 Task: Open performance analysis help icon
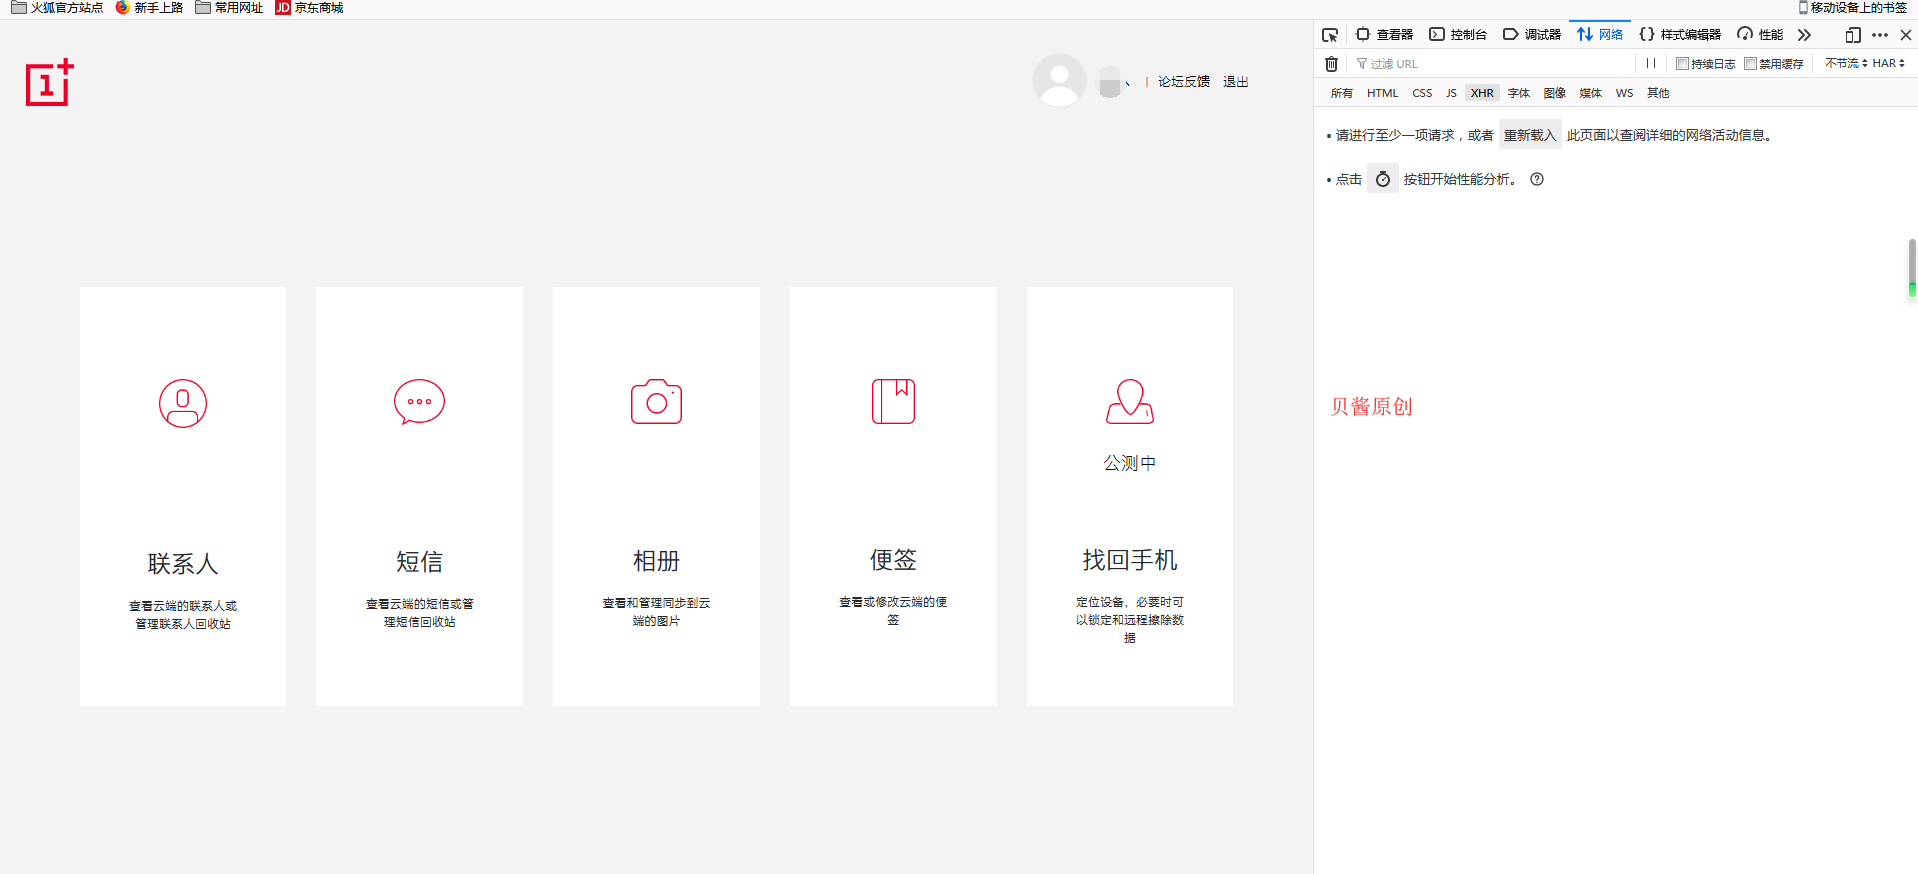(1537, 179)
